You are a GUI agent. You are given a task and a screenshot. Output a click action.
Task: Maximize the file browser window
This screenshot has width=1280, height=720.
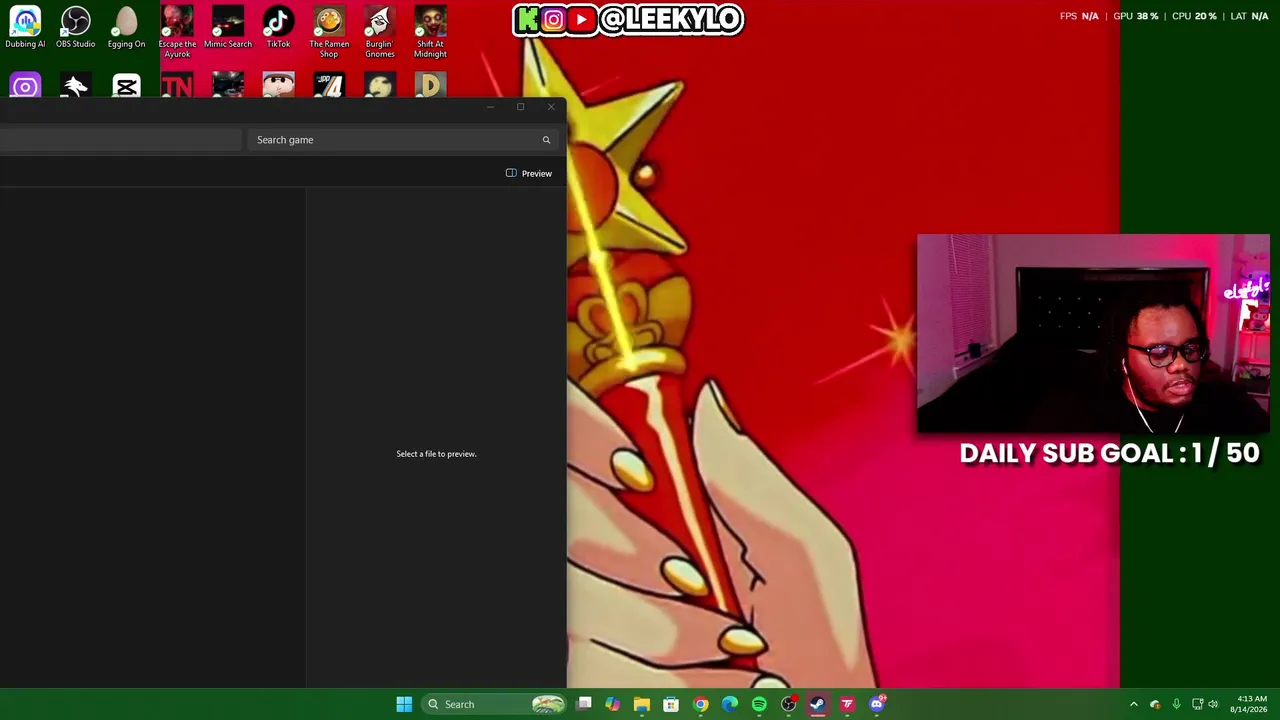click(x=520, y=107)
